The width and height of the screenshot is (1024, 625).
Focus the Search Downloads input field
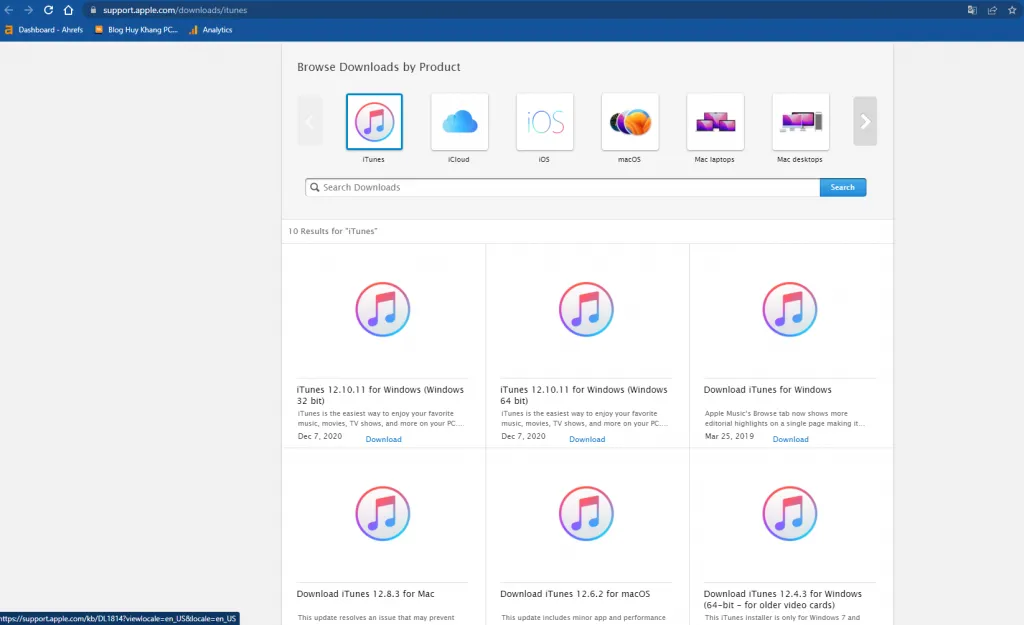tap(562, 187)
